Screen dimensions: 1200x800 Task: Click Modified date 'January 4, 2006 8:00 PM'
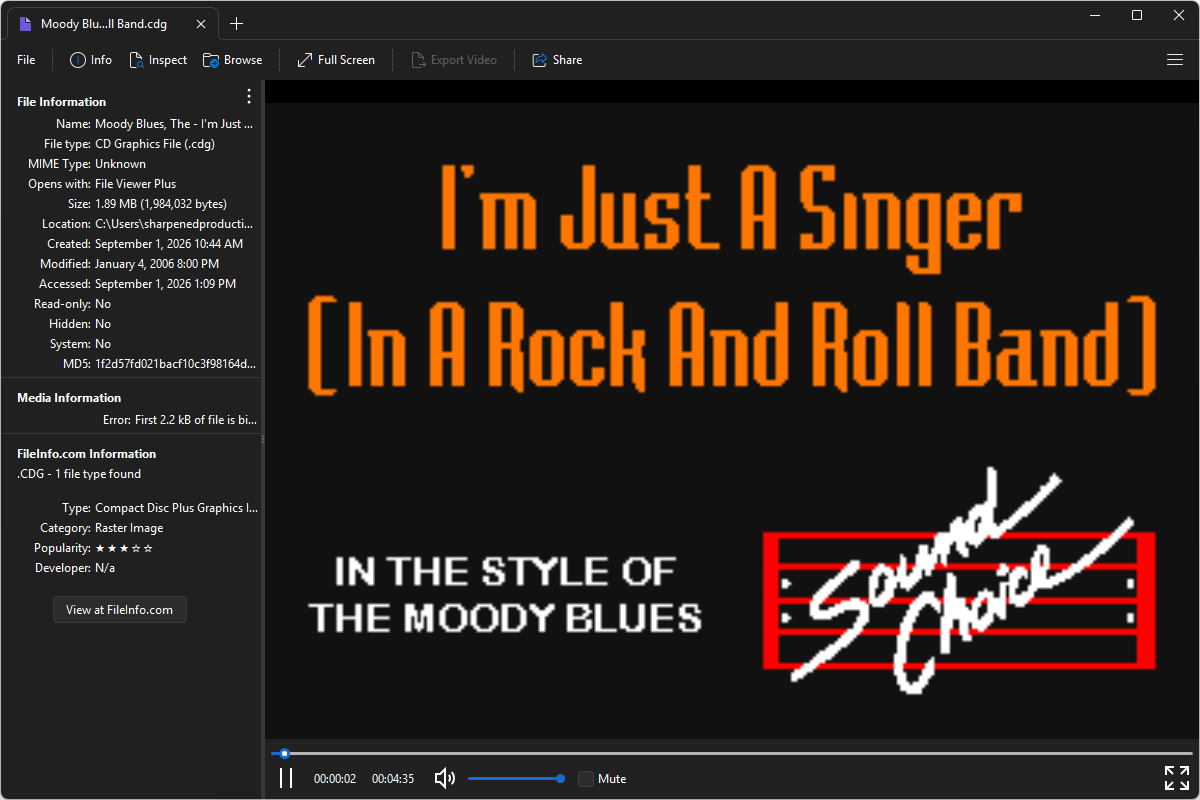157,264
